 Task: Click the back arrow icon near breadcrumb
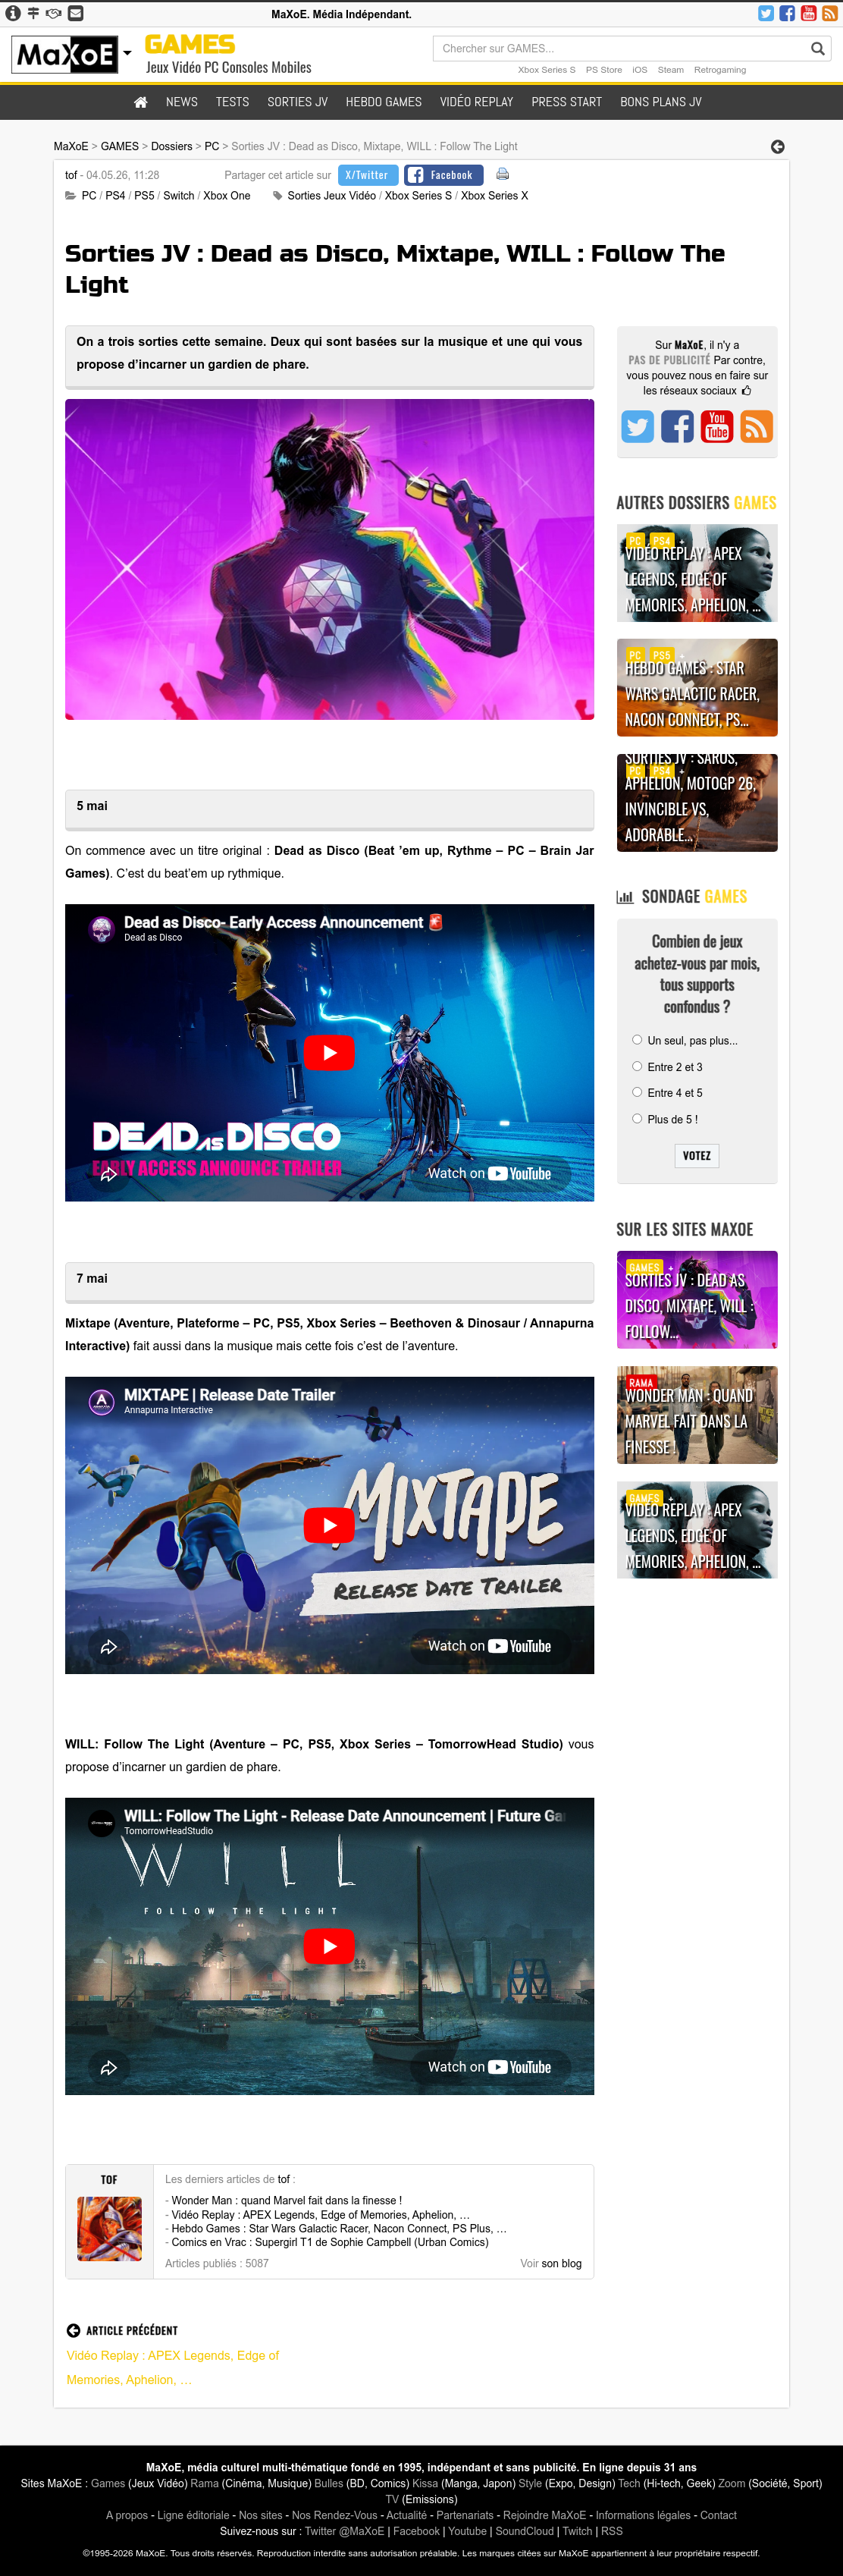777,147
